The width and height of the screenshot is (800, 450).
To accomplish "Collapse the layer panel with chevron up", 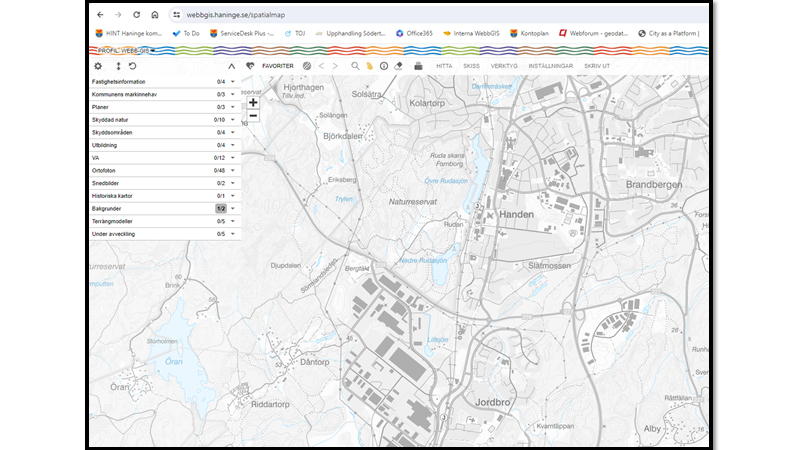I will click(232, 66).
